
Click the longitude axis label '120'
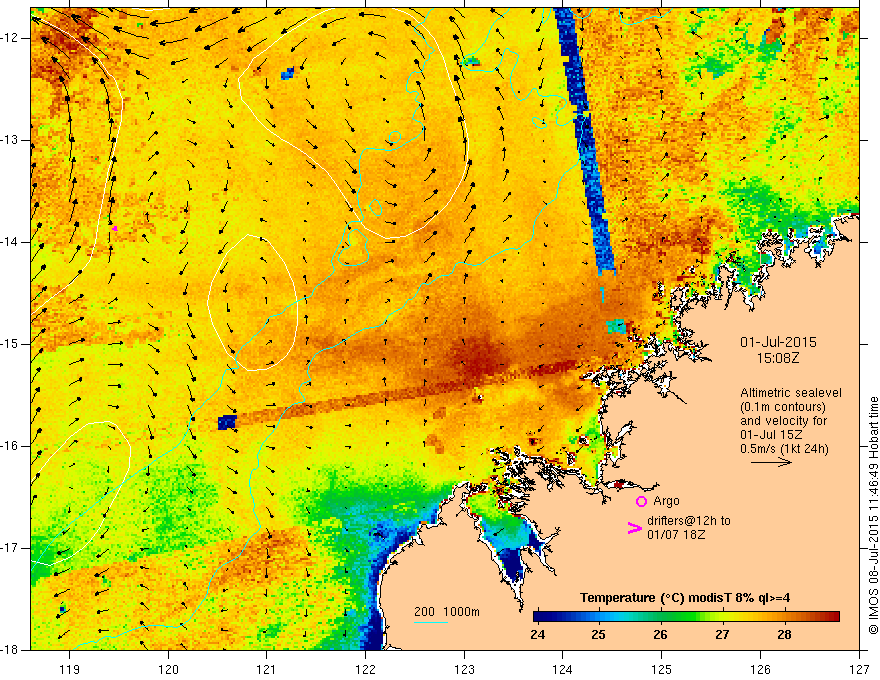(x=168, y=669)
